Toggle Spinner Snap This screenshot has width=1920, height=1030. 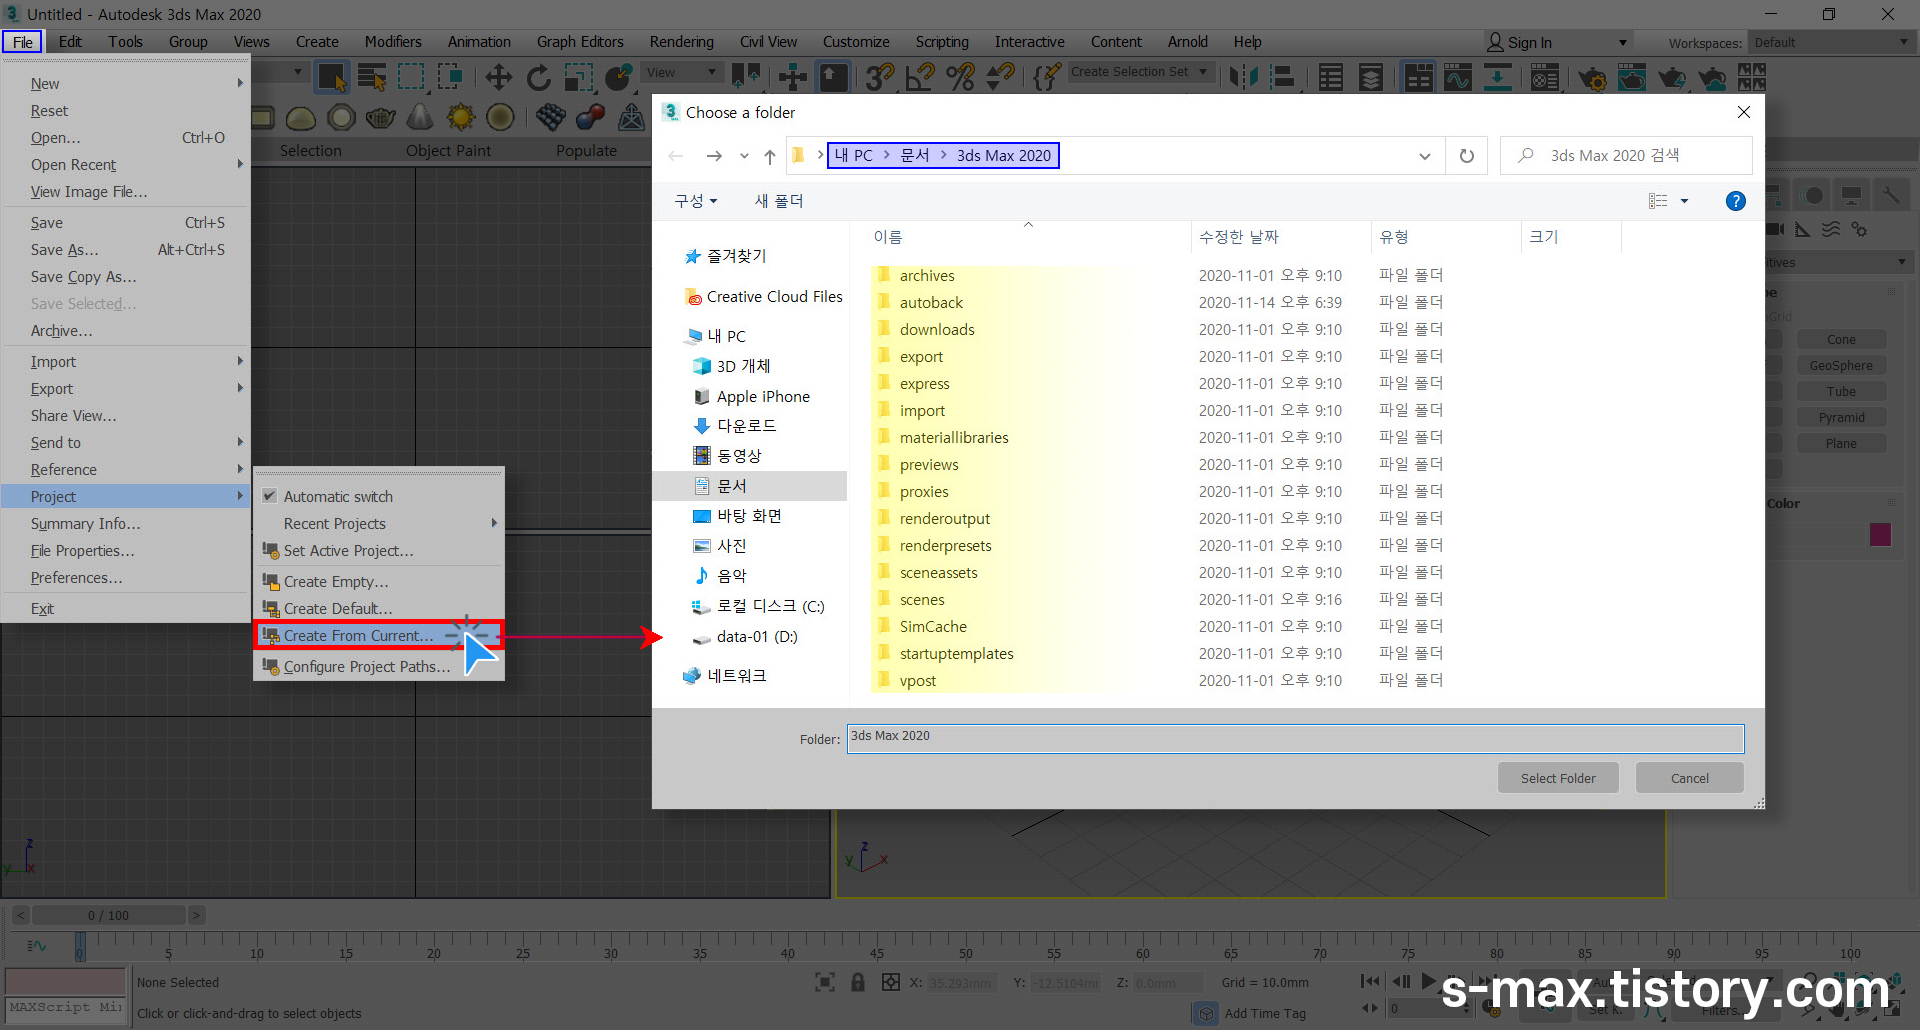pyautogui.click(x=1000, y=77)
